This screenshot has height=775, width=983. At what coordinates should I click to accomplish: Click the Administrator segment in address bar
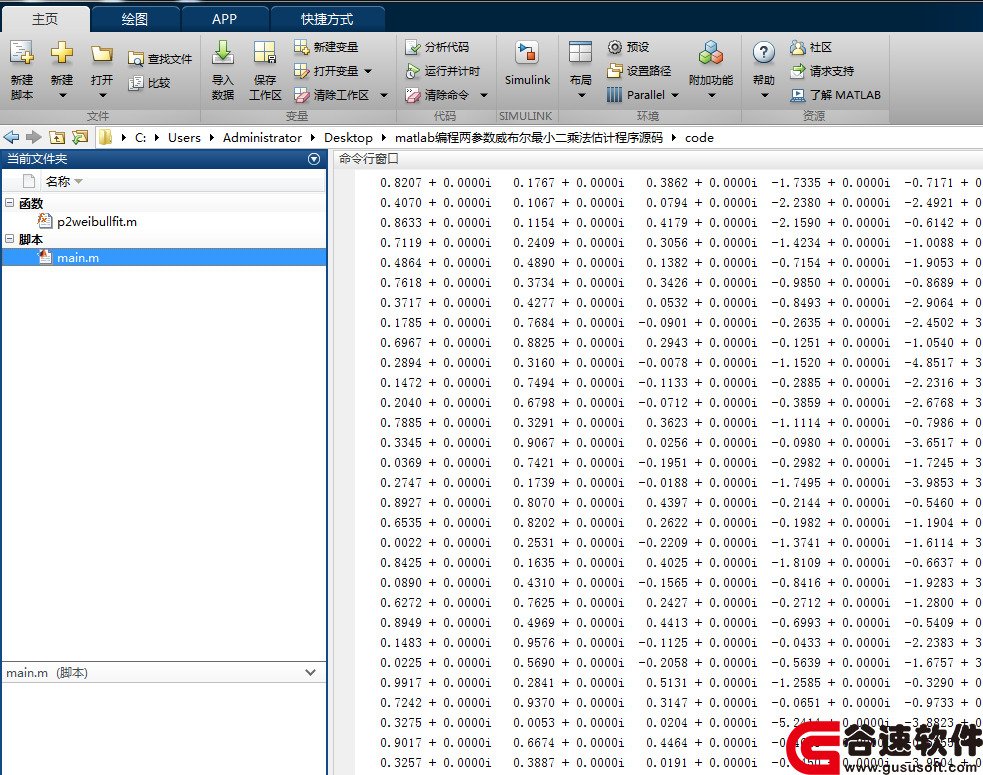click(x=262, y=137)
